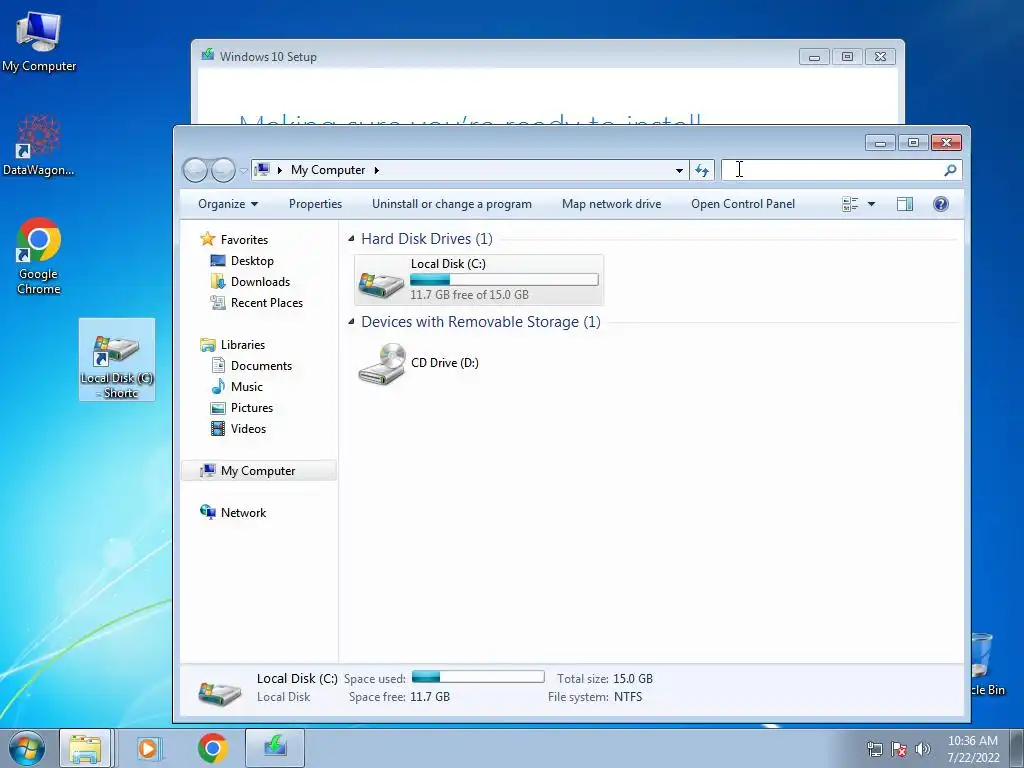Click Show desktop button on taskbar

1017,748
